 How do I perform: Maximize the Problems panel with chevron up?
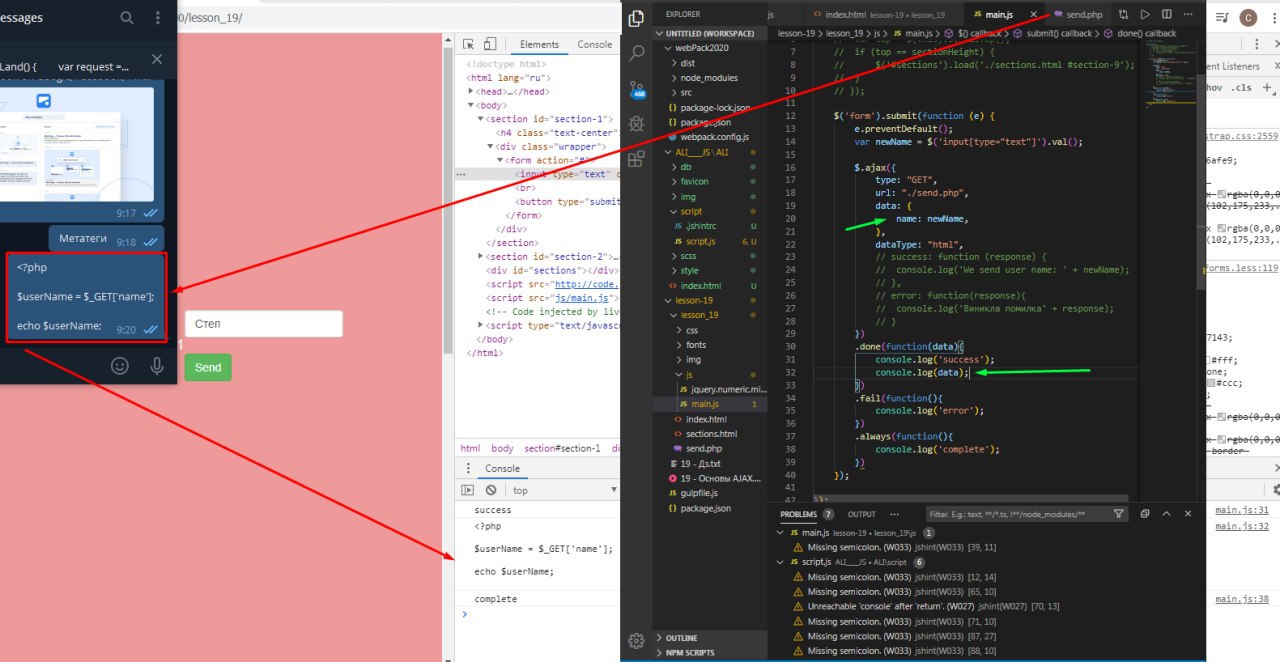click(1165, 514)
